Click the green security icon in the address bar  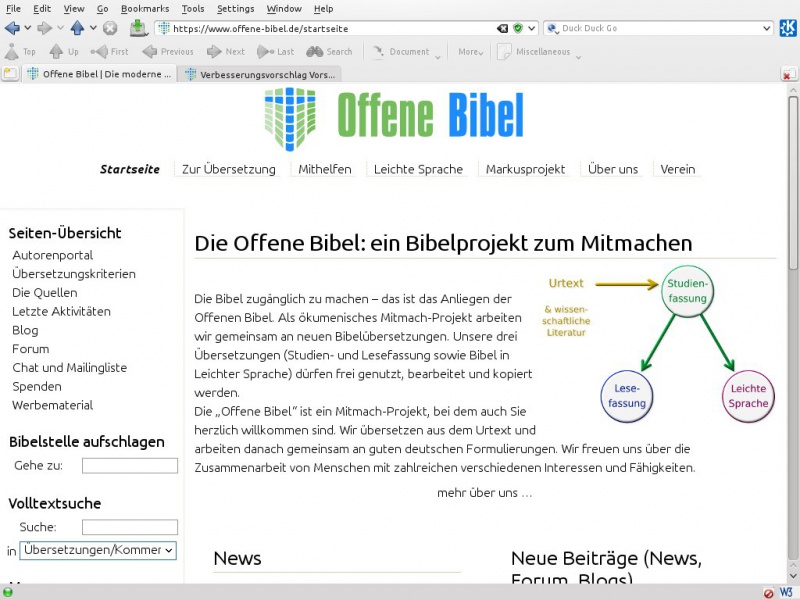pyautogui.click(x=518, y=28)
